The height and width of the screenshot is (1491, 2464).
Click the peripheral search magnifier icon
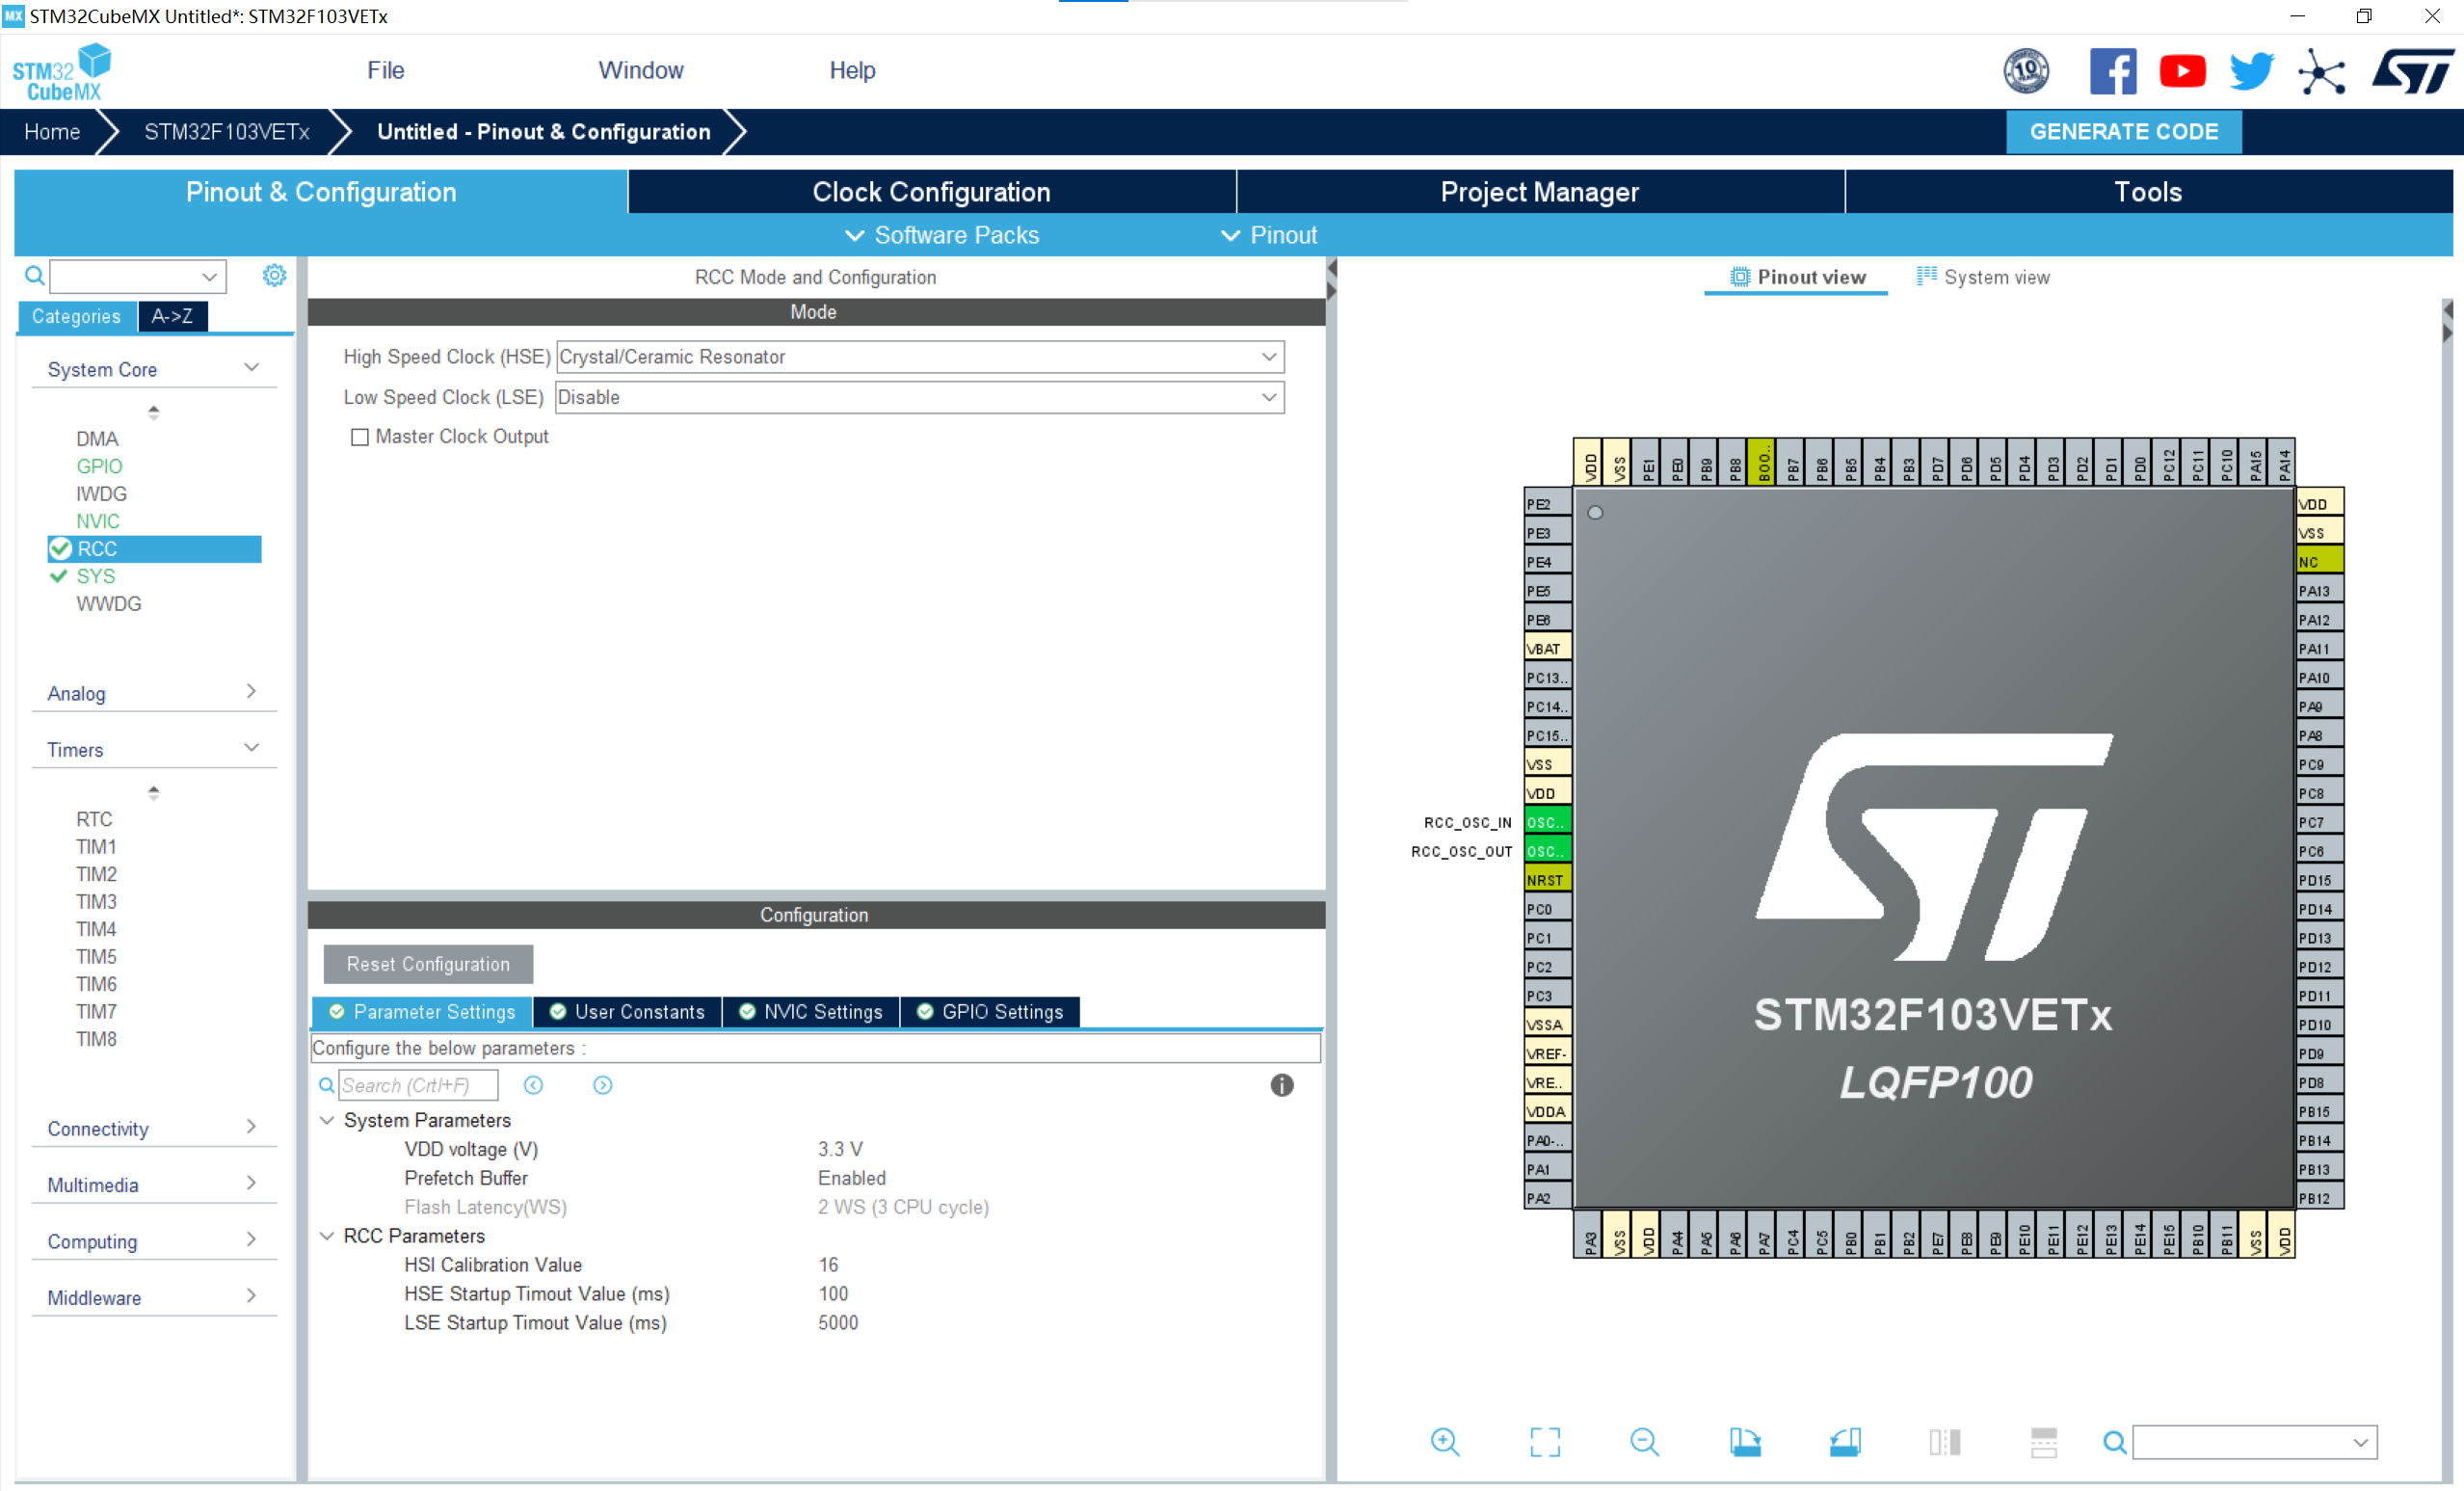pyautogui.click(x=34, y=275)
